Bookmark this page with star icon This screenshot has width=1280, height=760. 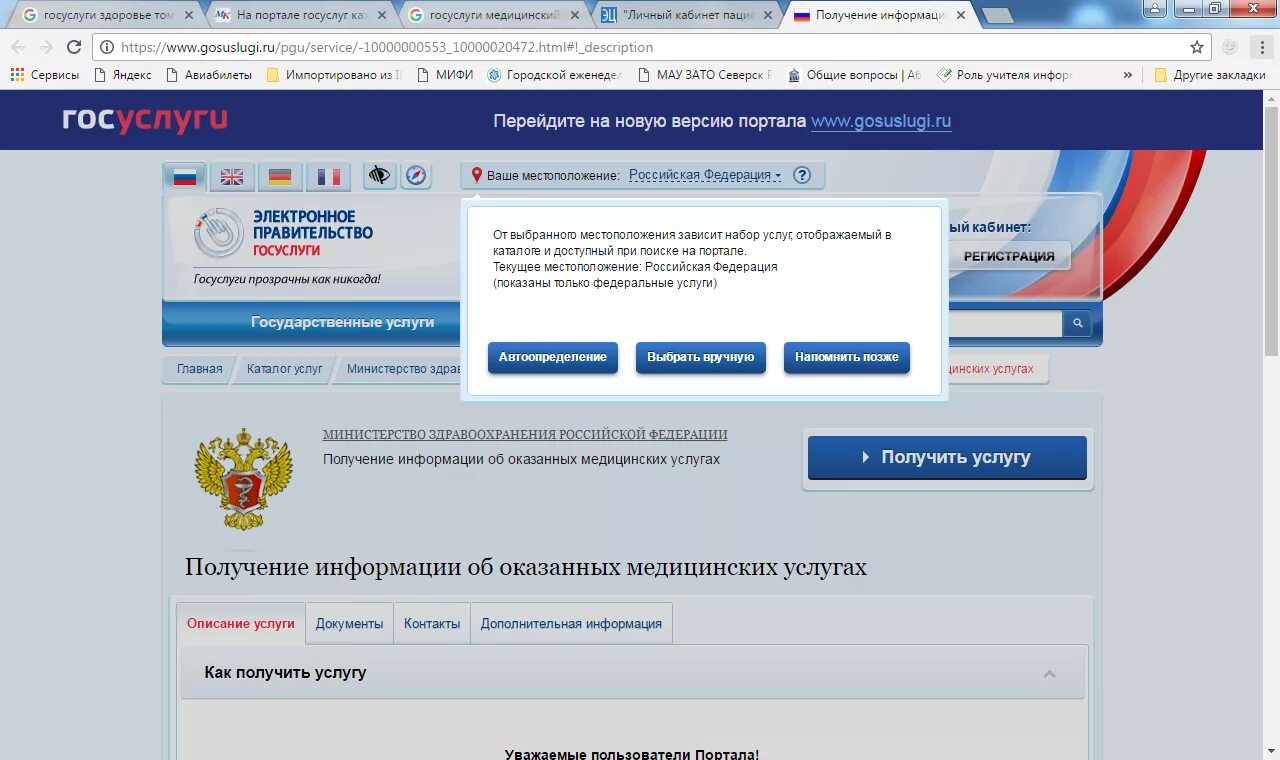(x=1196, y=47)
